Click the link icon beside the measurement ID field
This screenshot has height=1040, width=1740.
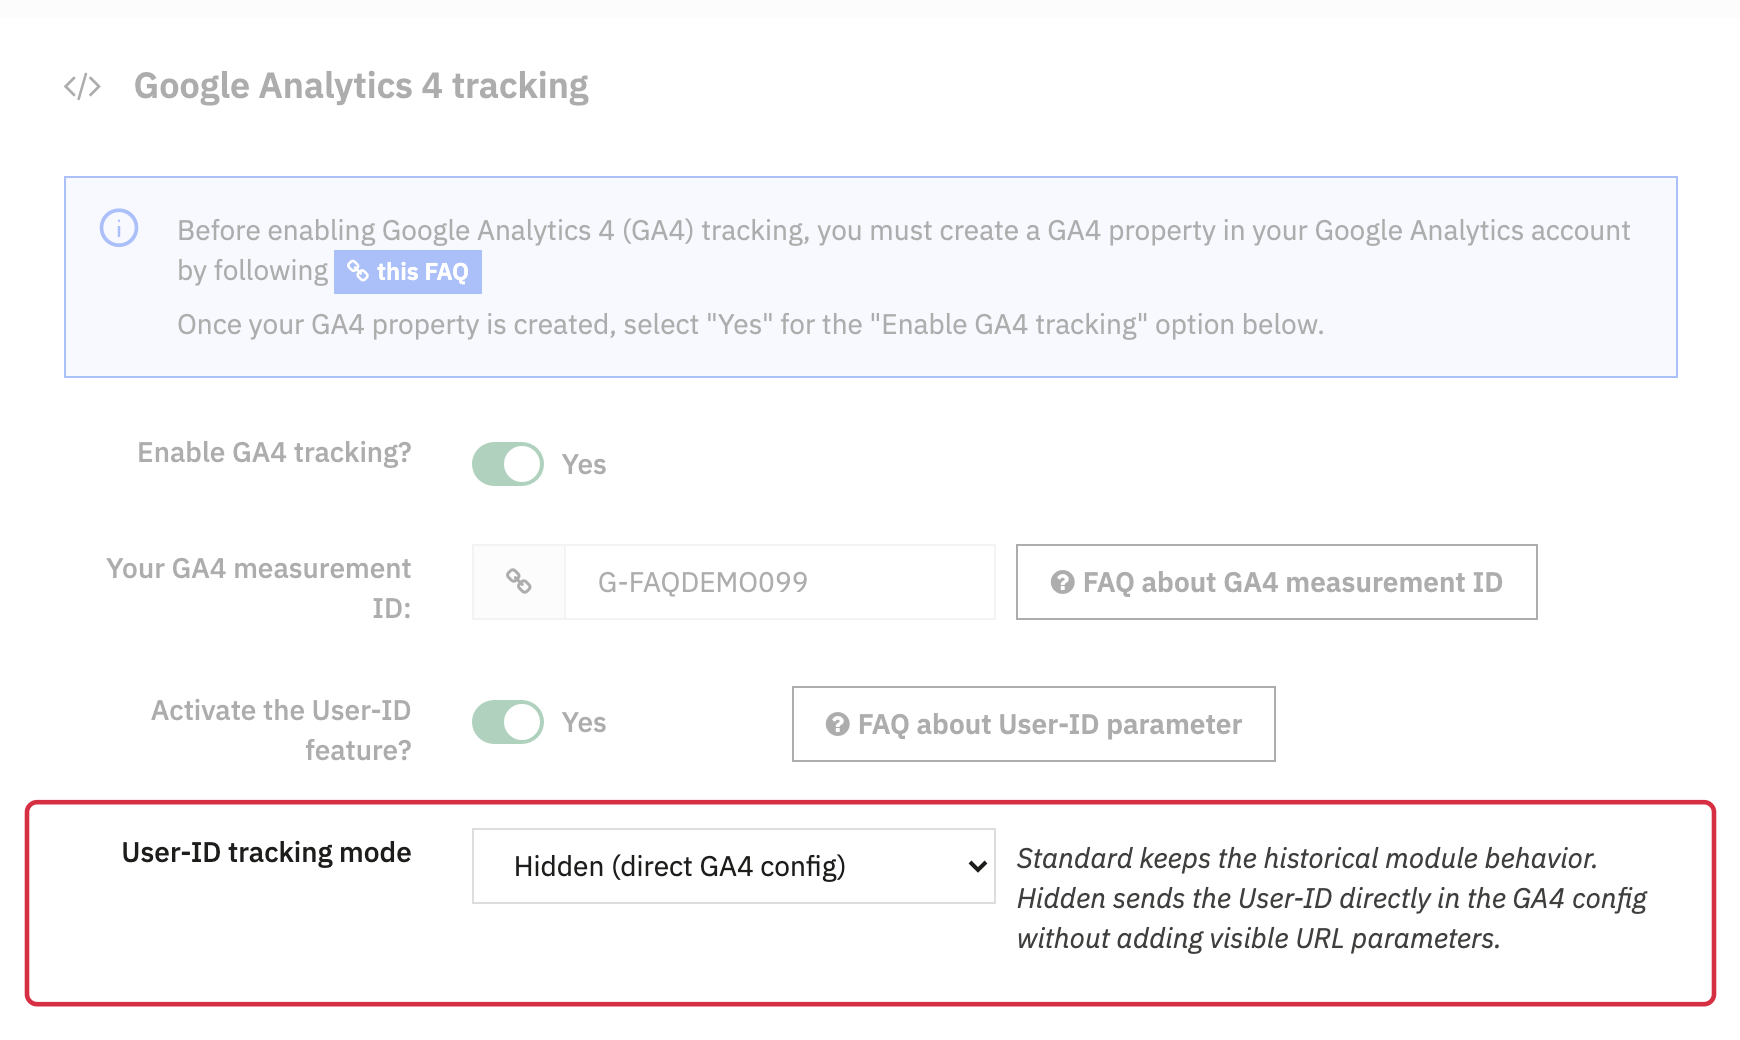coord(518,582)
